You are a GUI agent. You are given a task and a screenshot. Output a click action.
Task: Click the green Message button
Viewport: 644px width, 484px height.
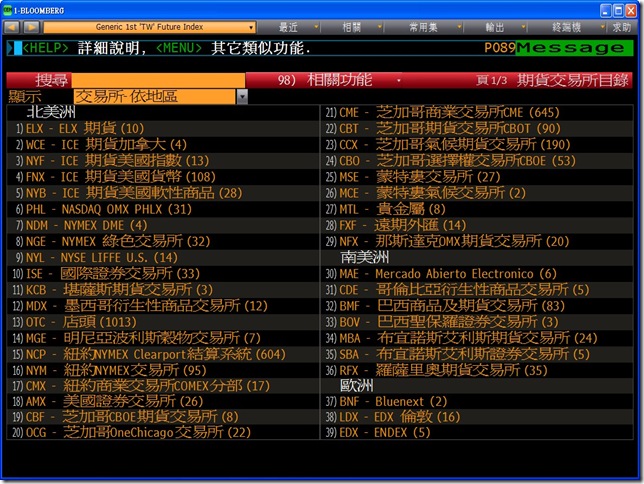point(574,48)
